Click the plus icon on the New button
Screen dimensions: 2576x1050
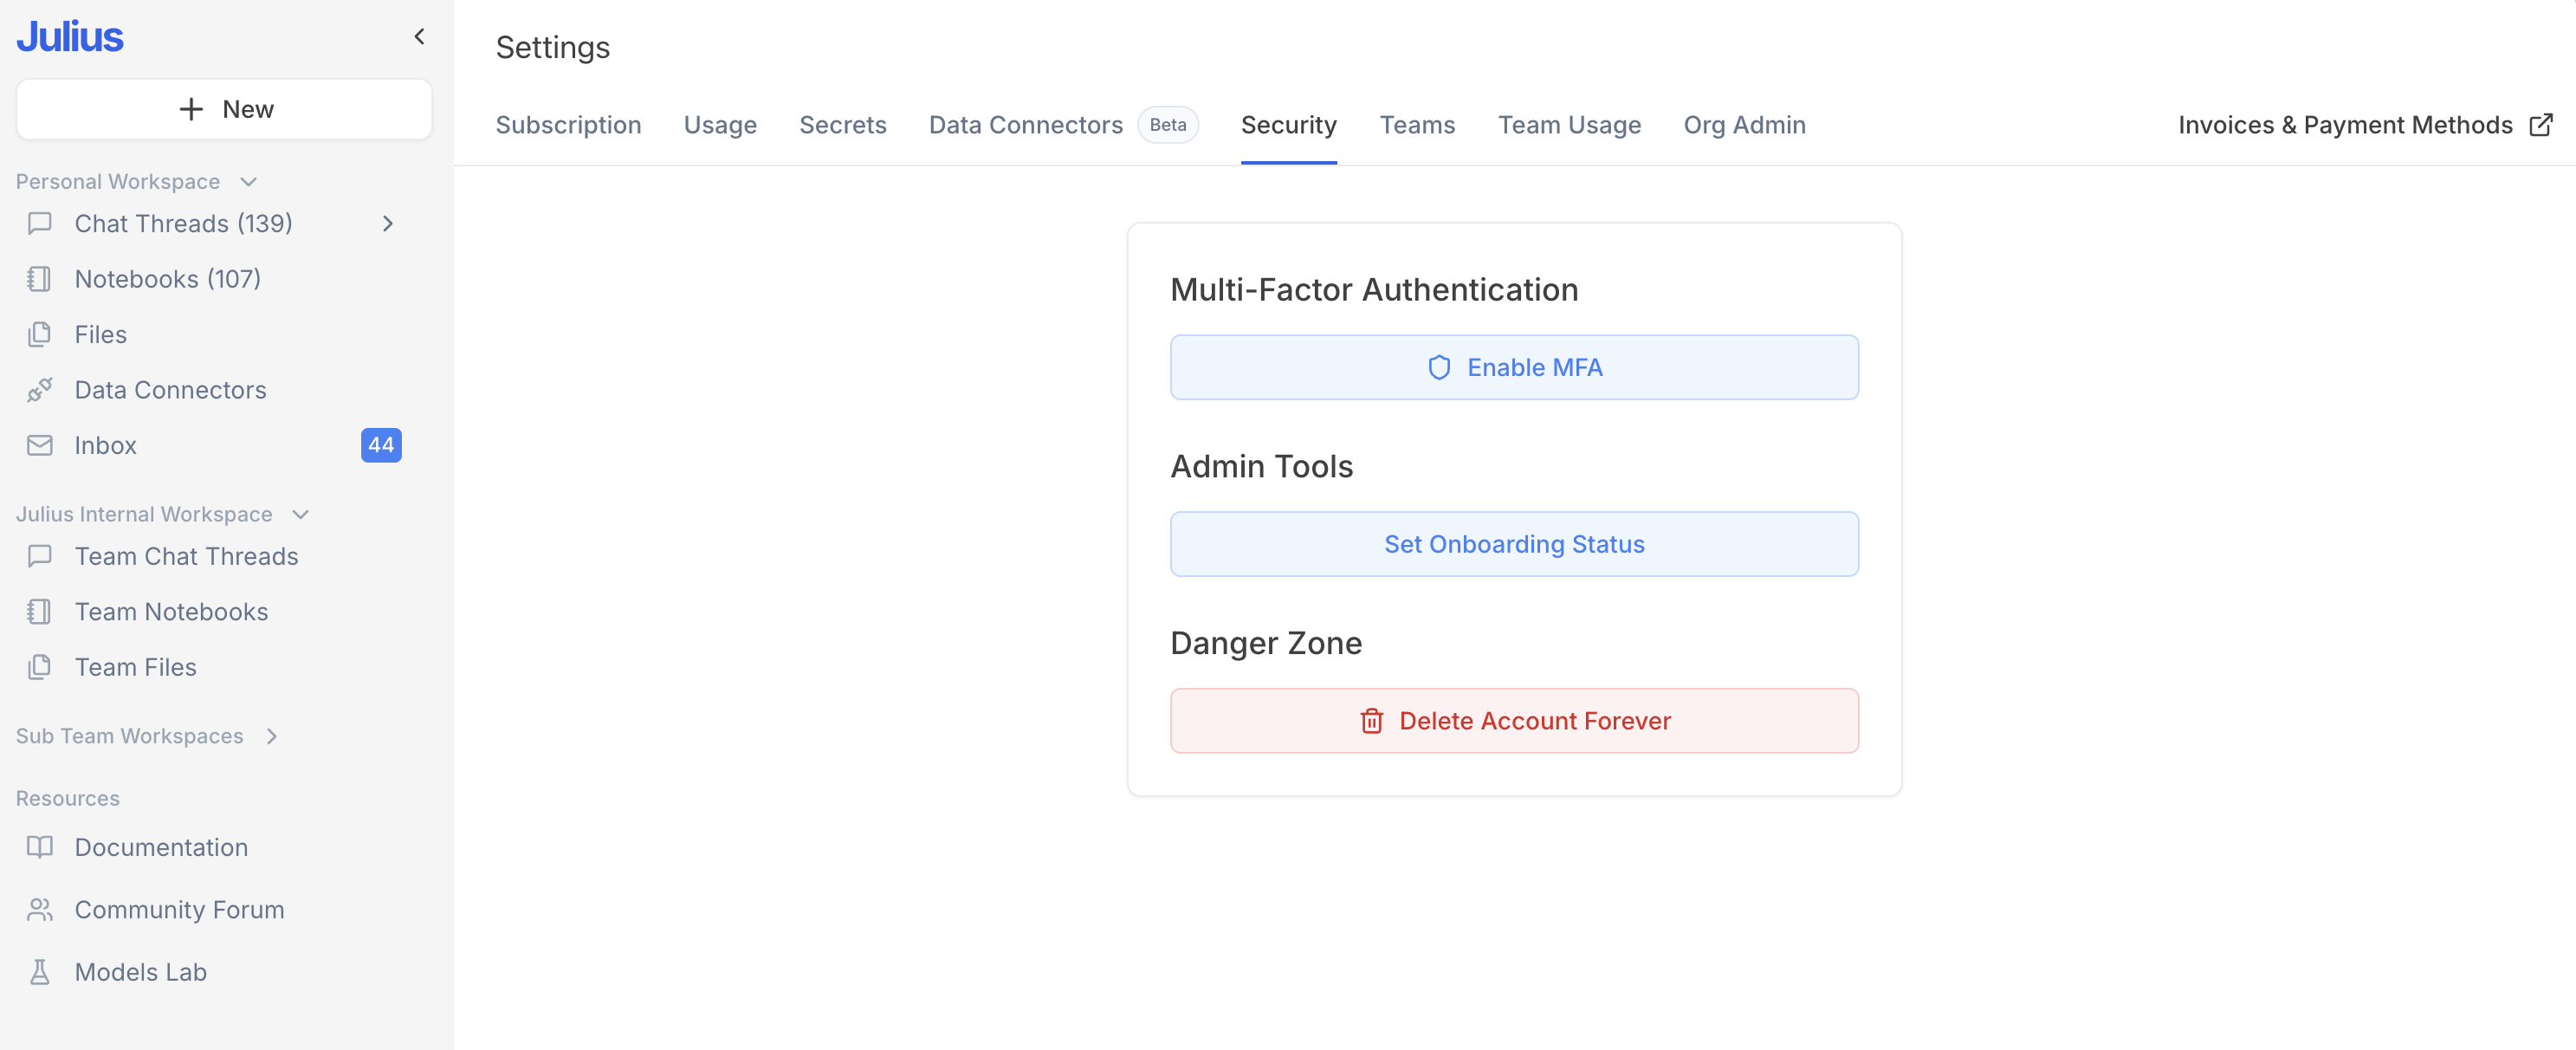(x=191, y=109)
